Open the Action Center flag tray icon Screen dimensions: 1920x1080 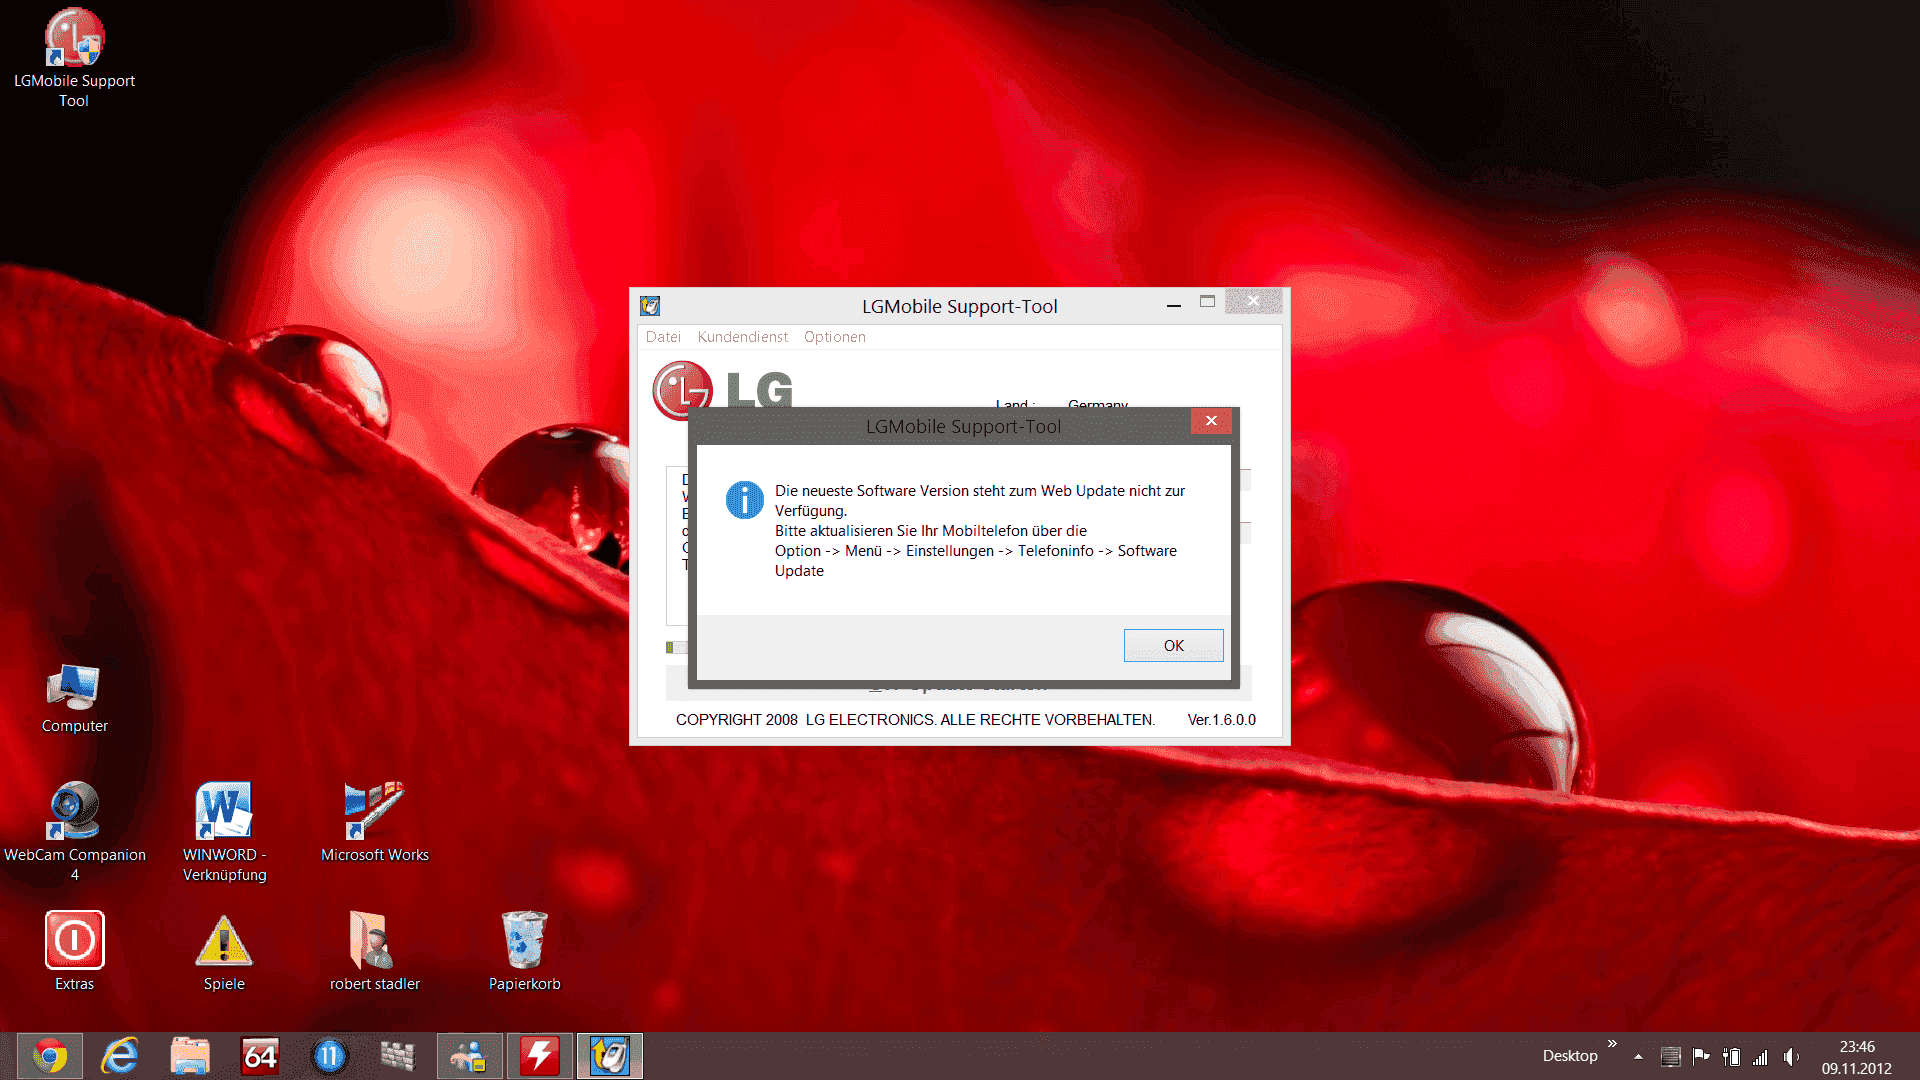[1700, 1057]
